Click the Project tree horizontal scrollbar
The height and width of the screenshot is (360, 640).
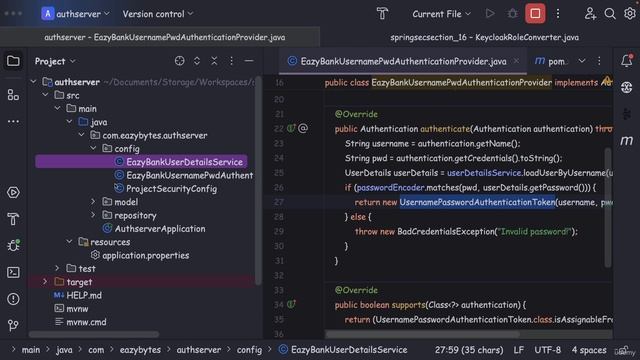click(x=94, y=334)
